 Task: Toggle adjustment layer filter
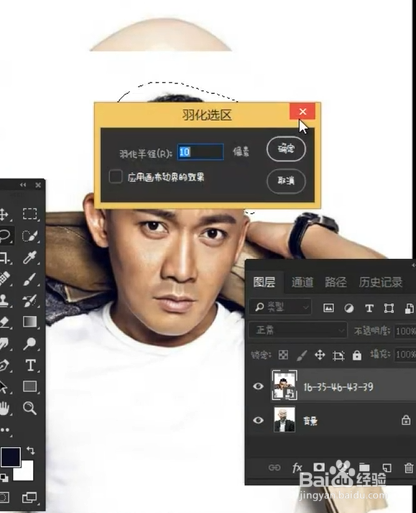[x=349, y=308]
